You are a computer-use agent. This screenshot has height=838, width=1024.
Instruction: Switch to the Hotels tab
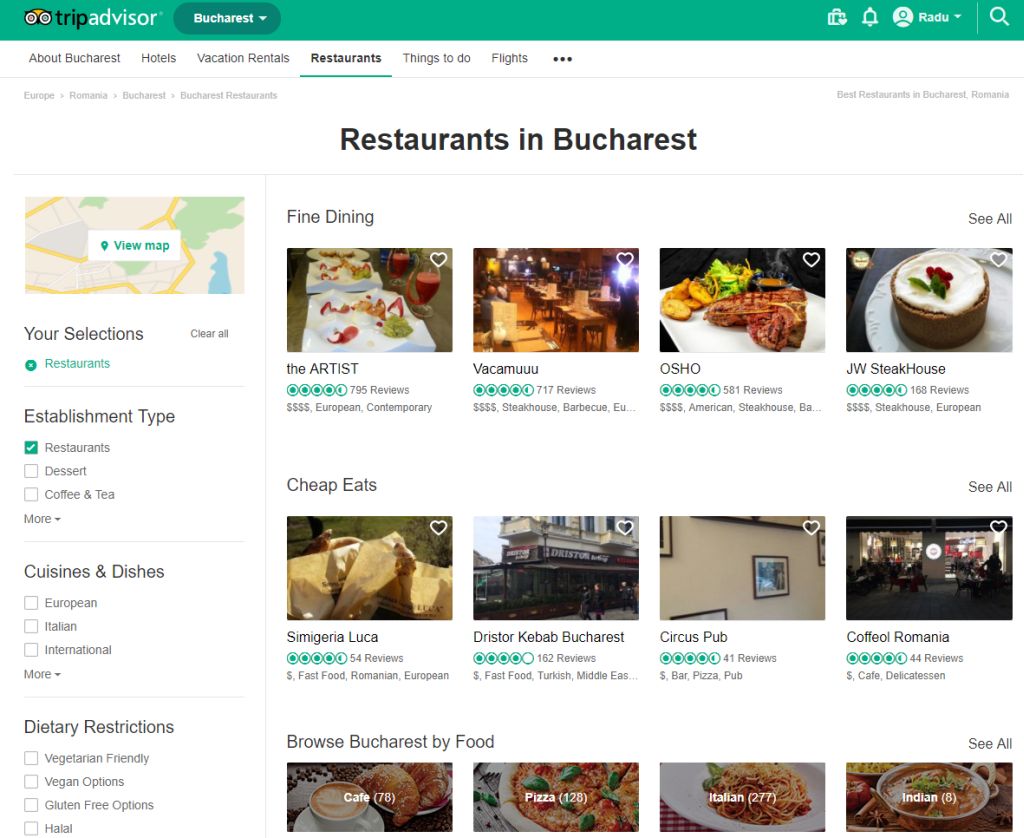(158, 58)
